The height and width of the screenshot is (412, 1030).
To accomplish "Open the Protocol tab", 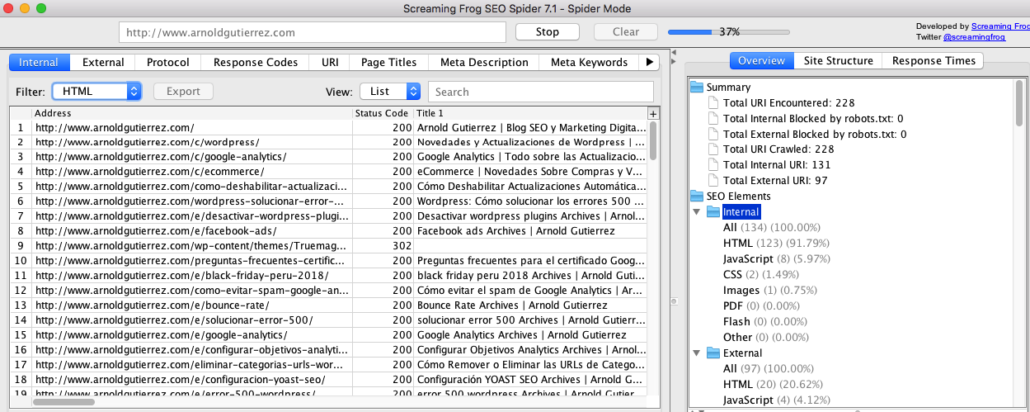I will coord(168,62).
